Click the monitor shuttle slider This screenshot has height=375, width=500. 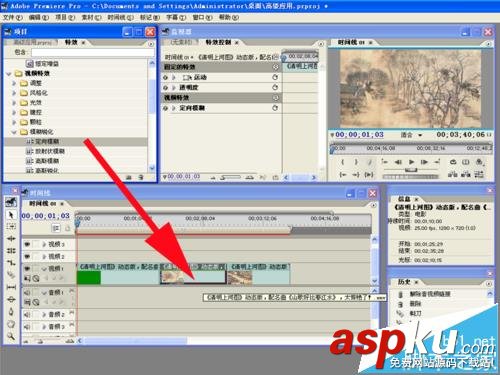411,170
